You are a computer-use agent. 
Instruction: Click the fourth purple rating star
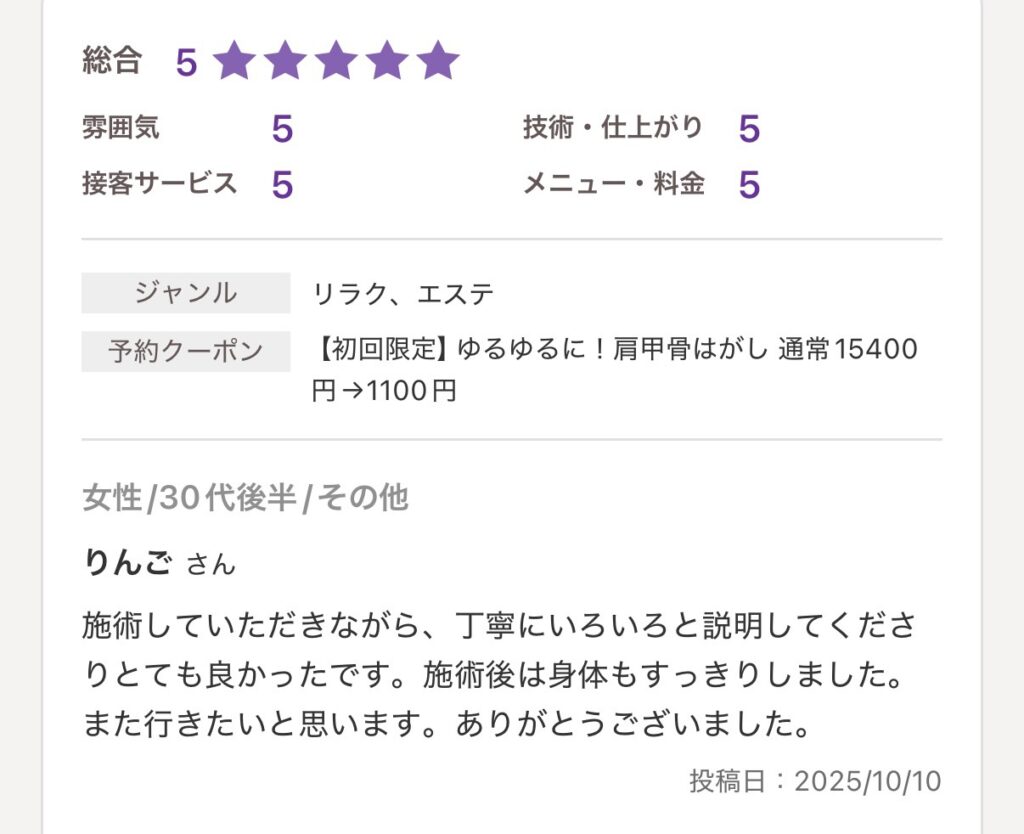point(387,61)
